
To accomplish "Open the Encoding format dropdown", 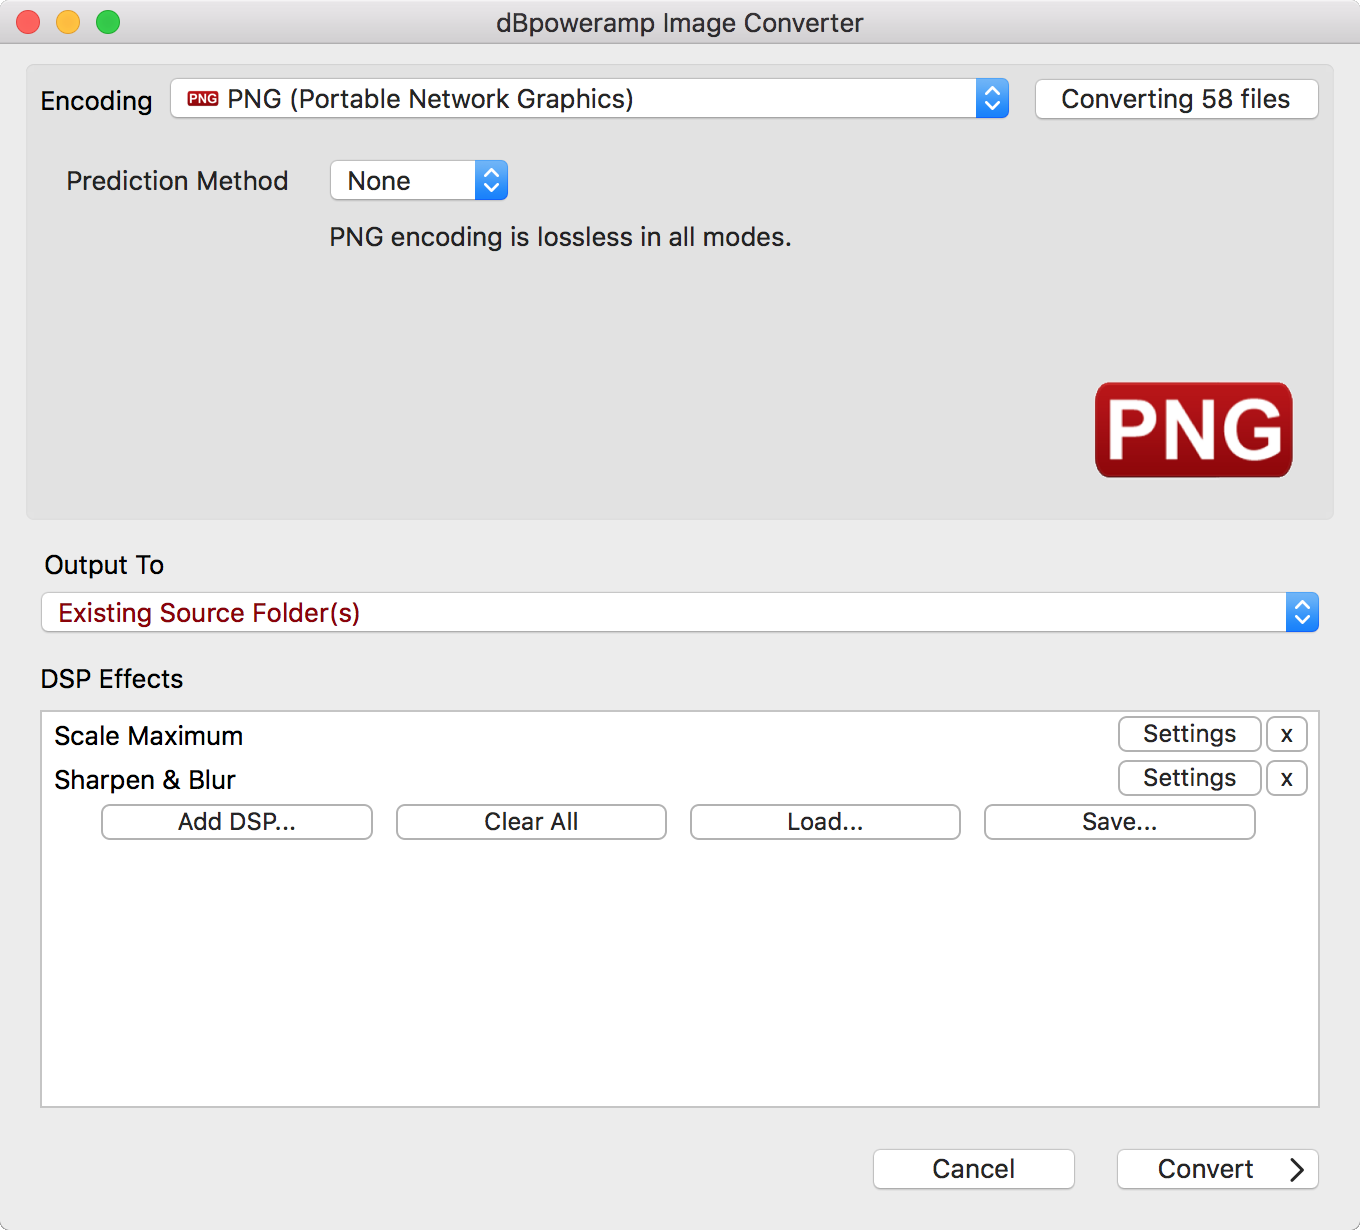I will [x=589, y=99].
